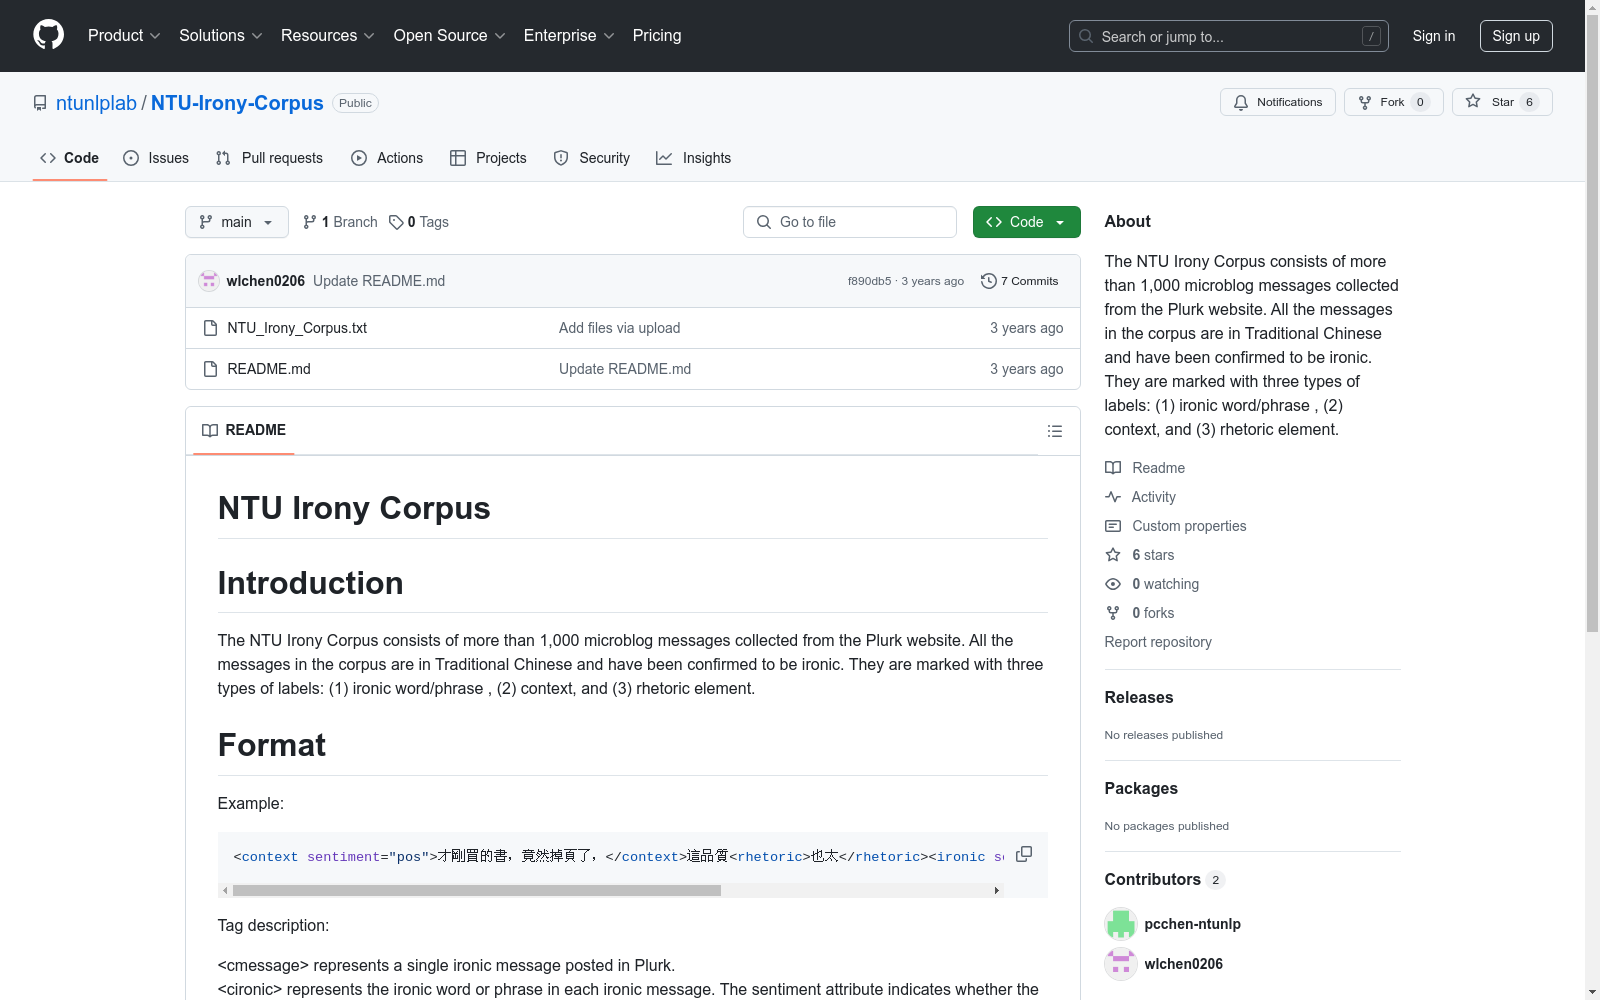Click the Sign in link
The width and height of the screenshot is (1600, 1000).
pyautogui.click(x=1434, y=36)
